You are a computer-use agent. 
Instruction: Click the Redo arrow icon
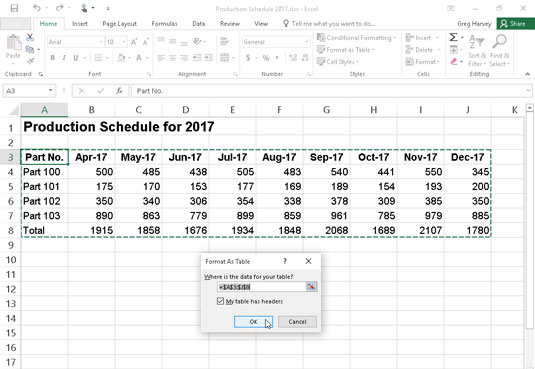[x=60, y=8]
